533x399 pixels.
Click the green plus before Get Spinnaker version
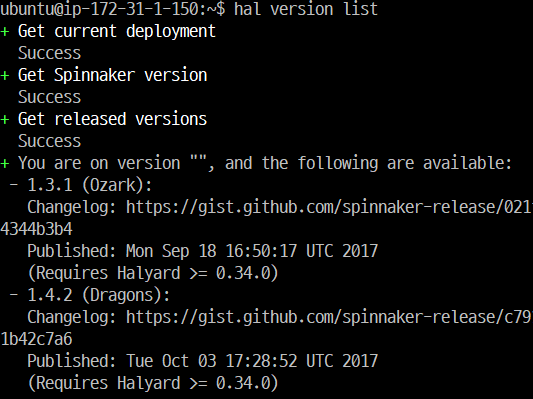click(5, 76)
